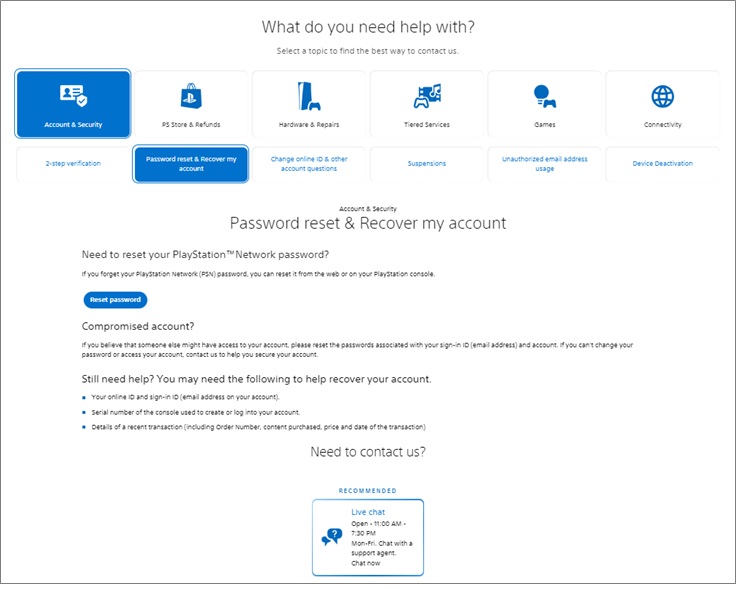739x589 pixels.
Task: Click the 'Serial number of the console' bullet
Action: click(x=196, y=413)
